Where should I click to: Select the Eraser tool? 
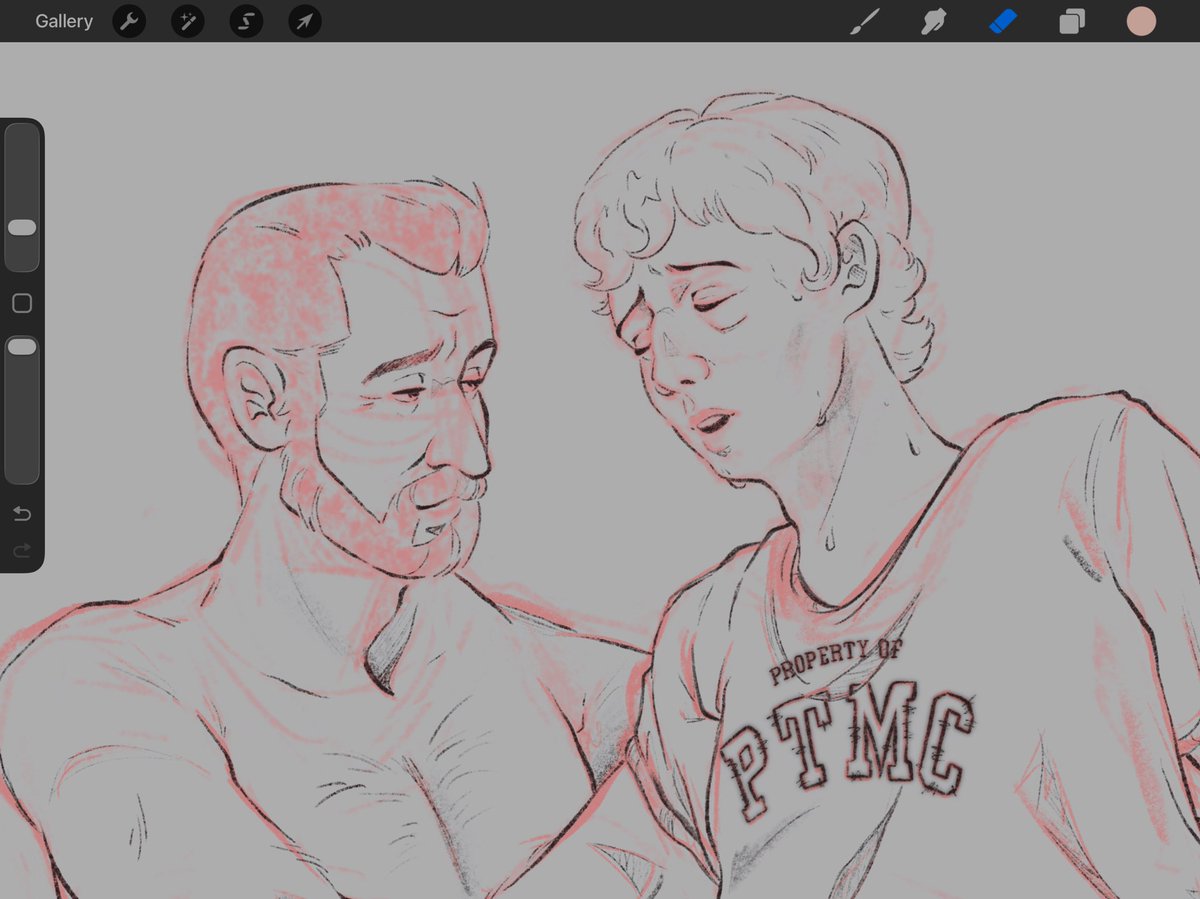(1002, 21)
